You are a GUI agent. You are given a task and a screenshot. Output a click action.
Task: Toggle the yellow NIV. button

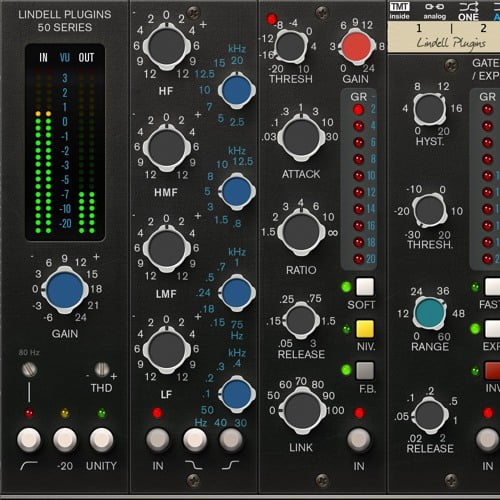pos(365,329)
